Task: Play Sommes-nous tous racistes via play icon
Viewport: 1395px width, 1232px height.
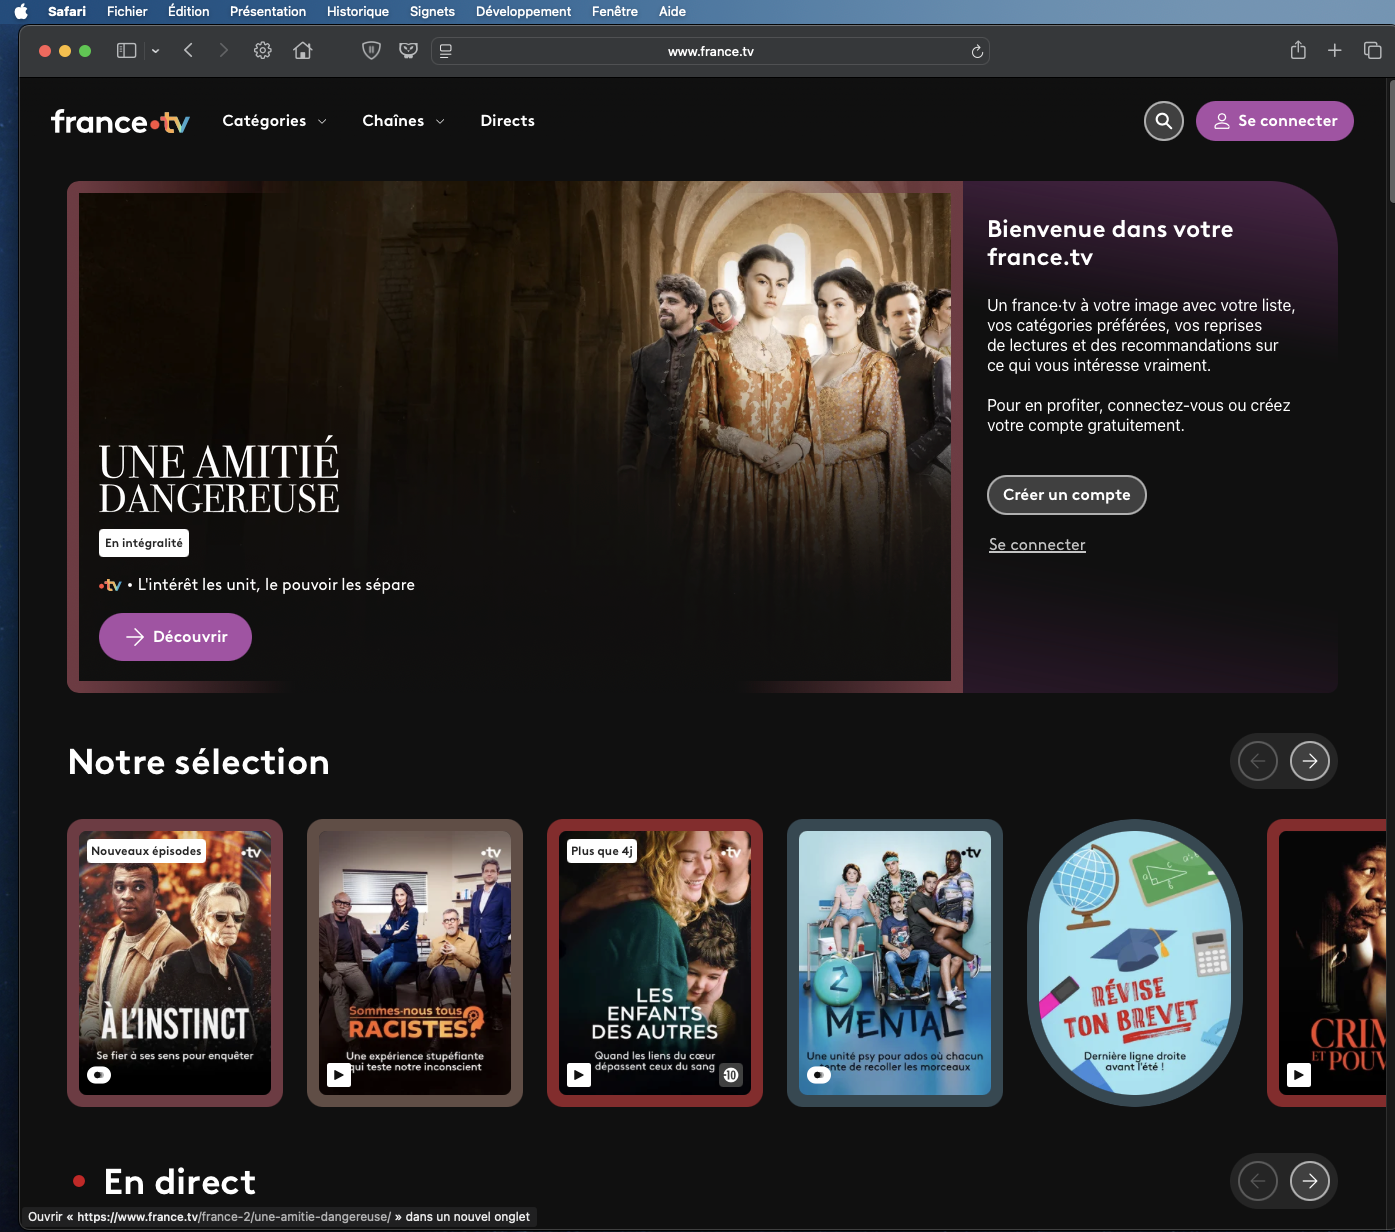Action: tap(339, 1075)
